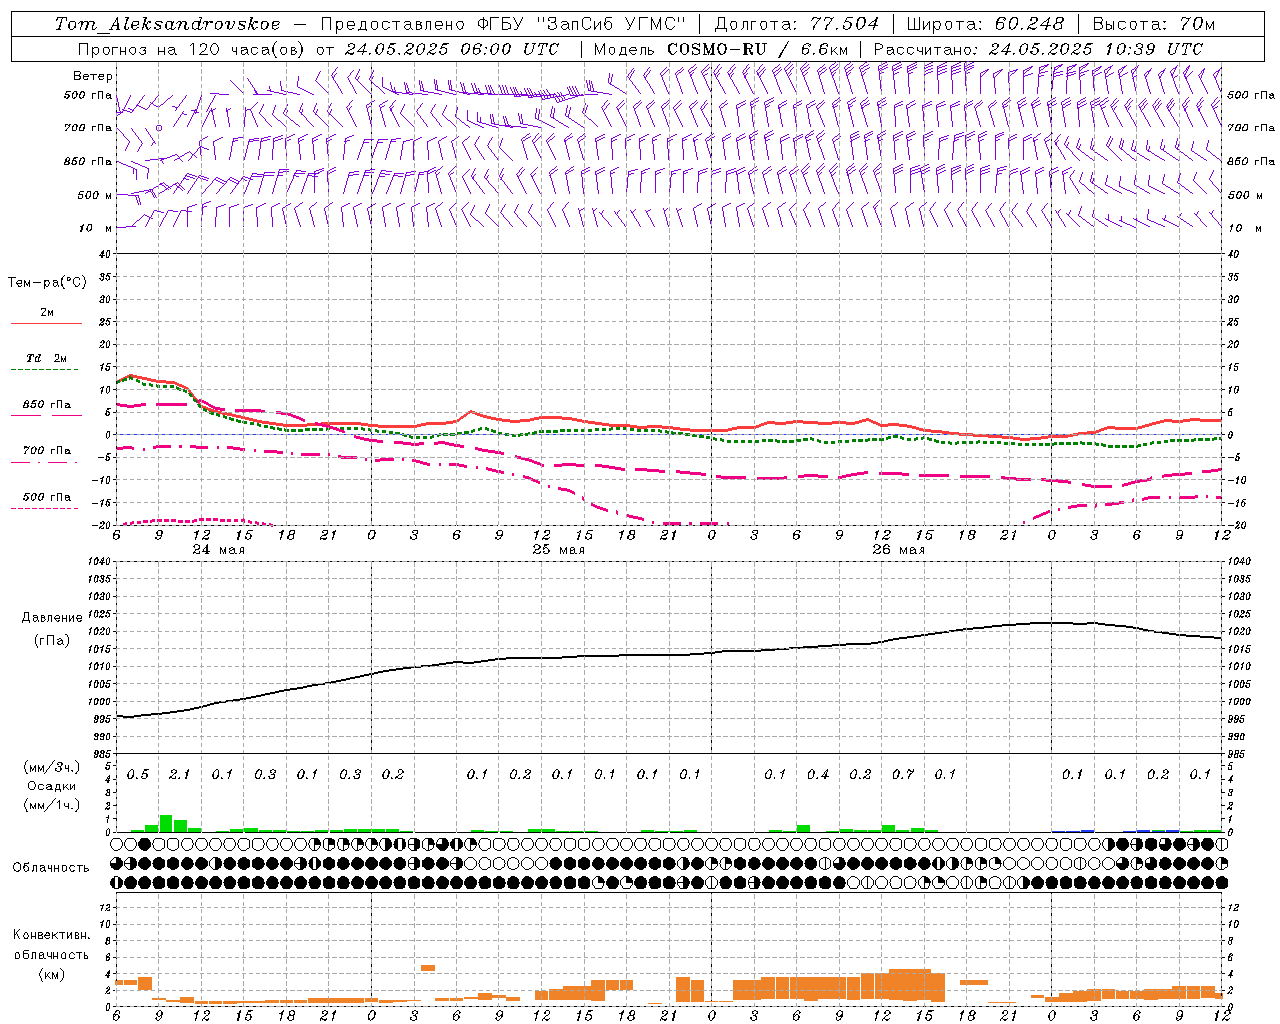Viewport: 1280px width, 1024px height.
Task: Click the latitude value Широта: 60.248
Action: tap(985, 23)
